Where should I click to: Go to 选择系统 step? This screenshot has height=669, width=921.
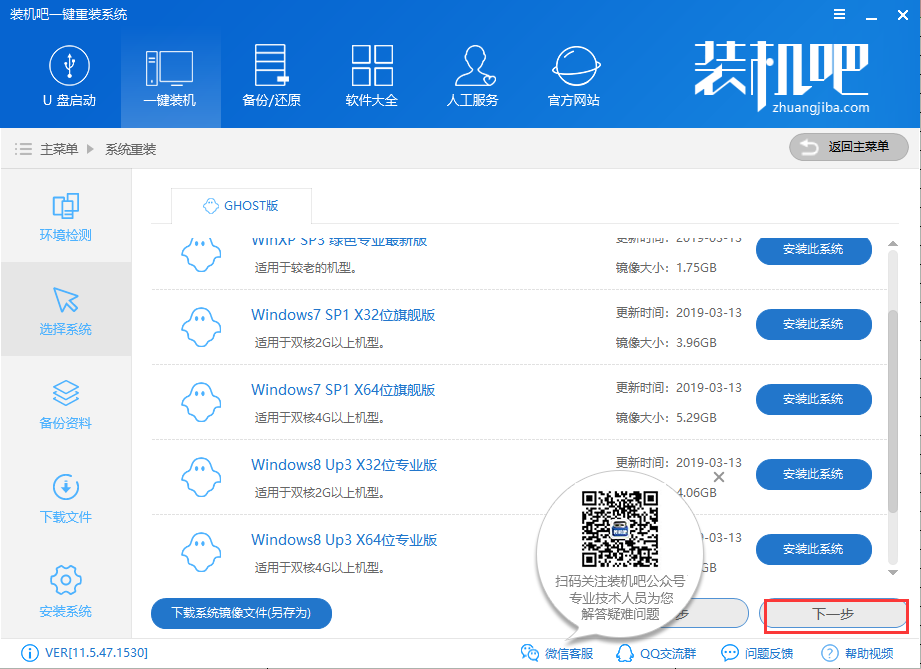[66, 310]
